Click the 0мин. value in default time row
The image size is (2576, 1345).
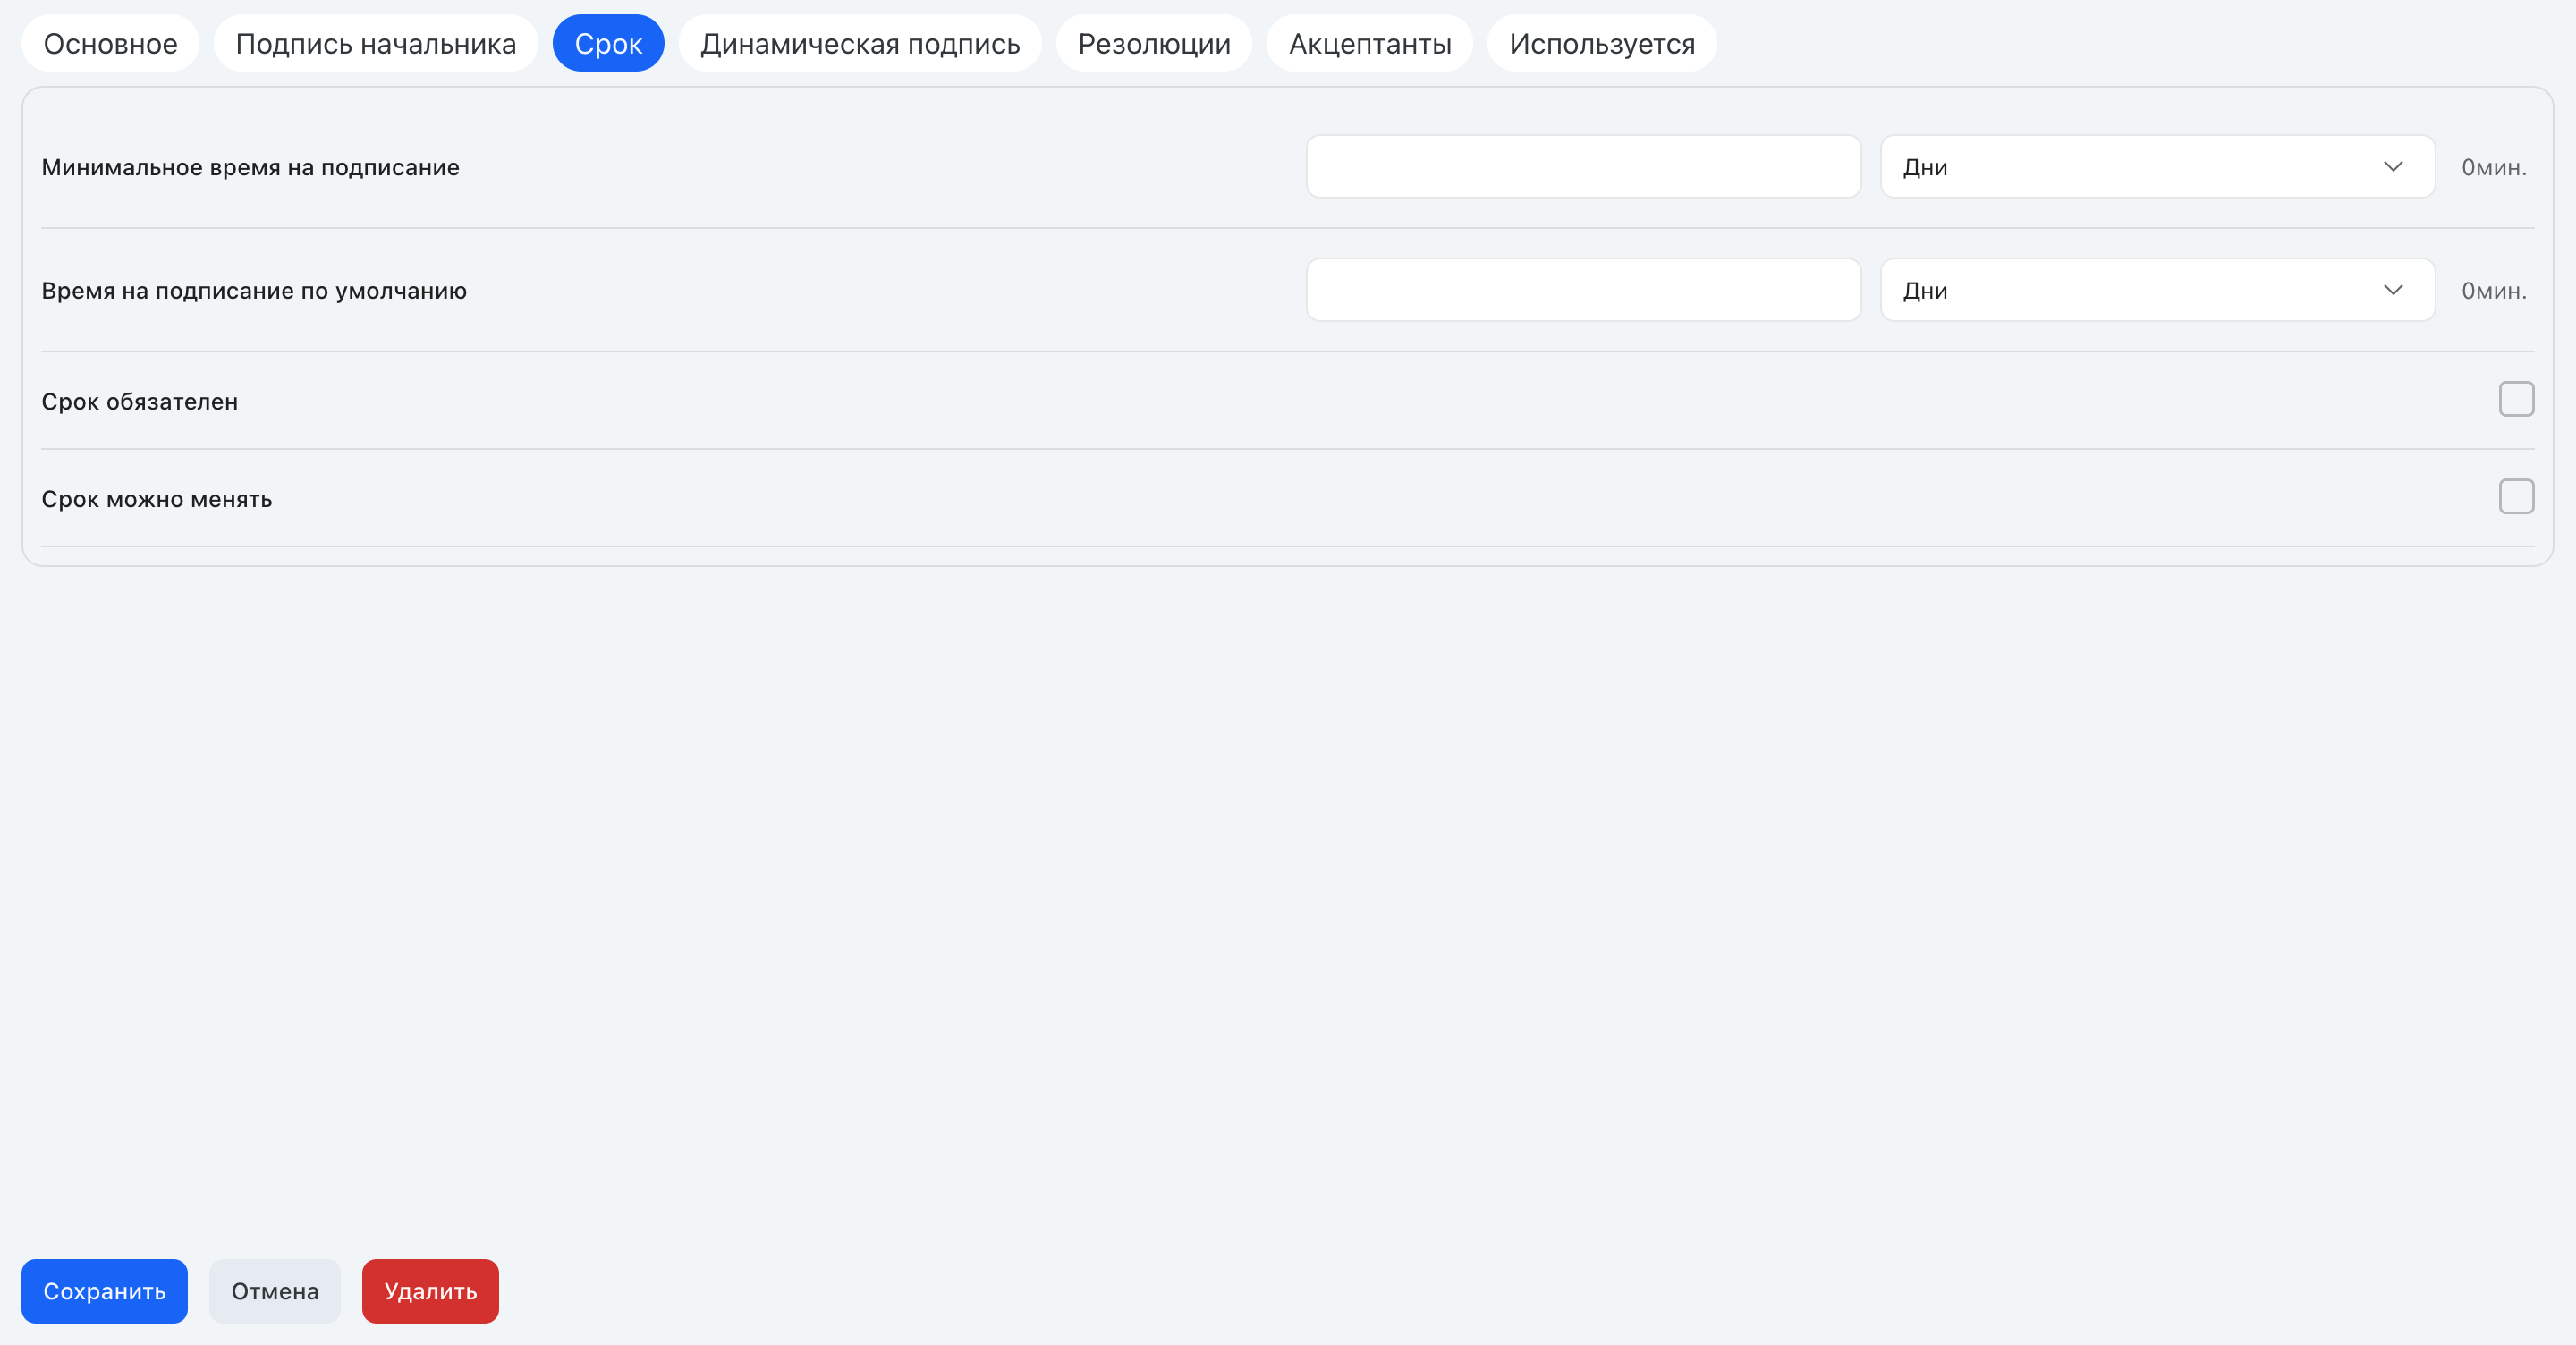click(2494, 291)
